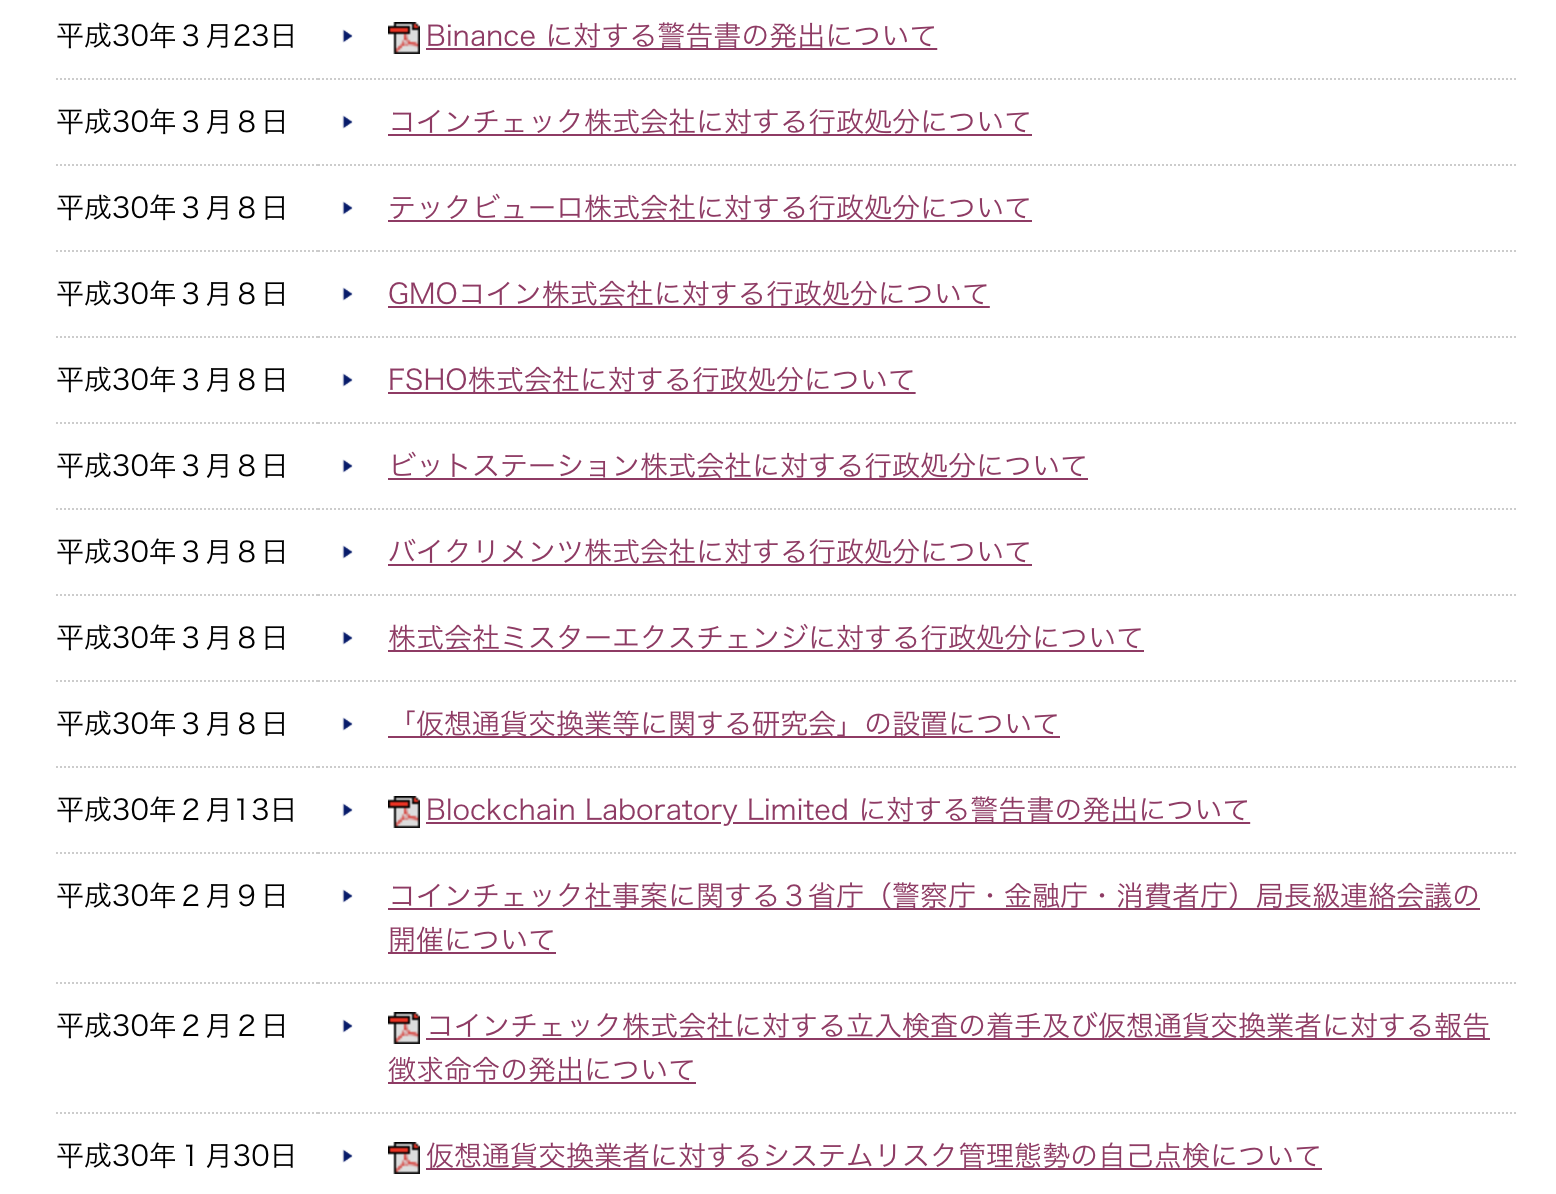The width and height of the screenshot is (1556, 1194).
Task: Open FSHO株式会社に対する行政処分について
Action: 651,380
